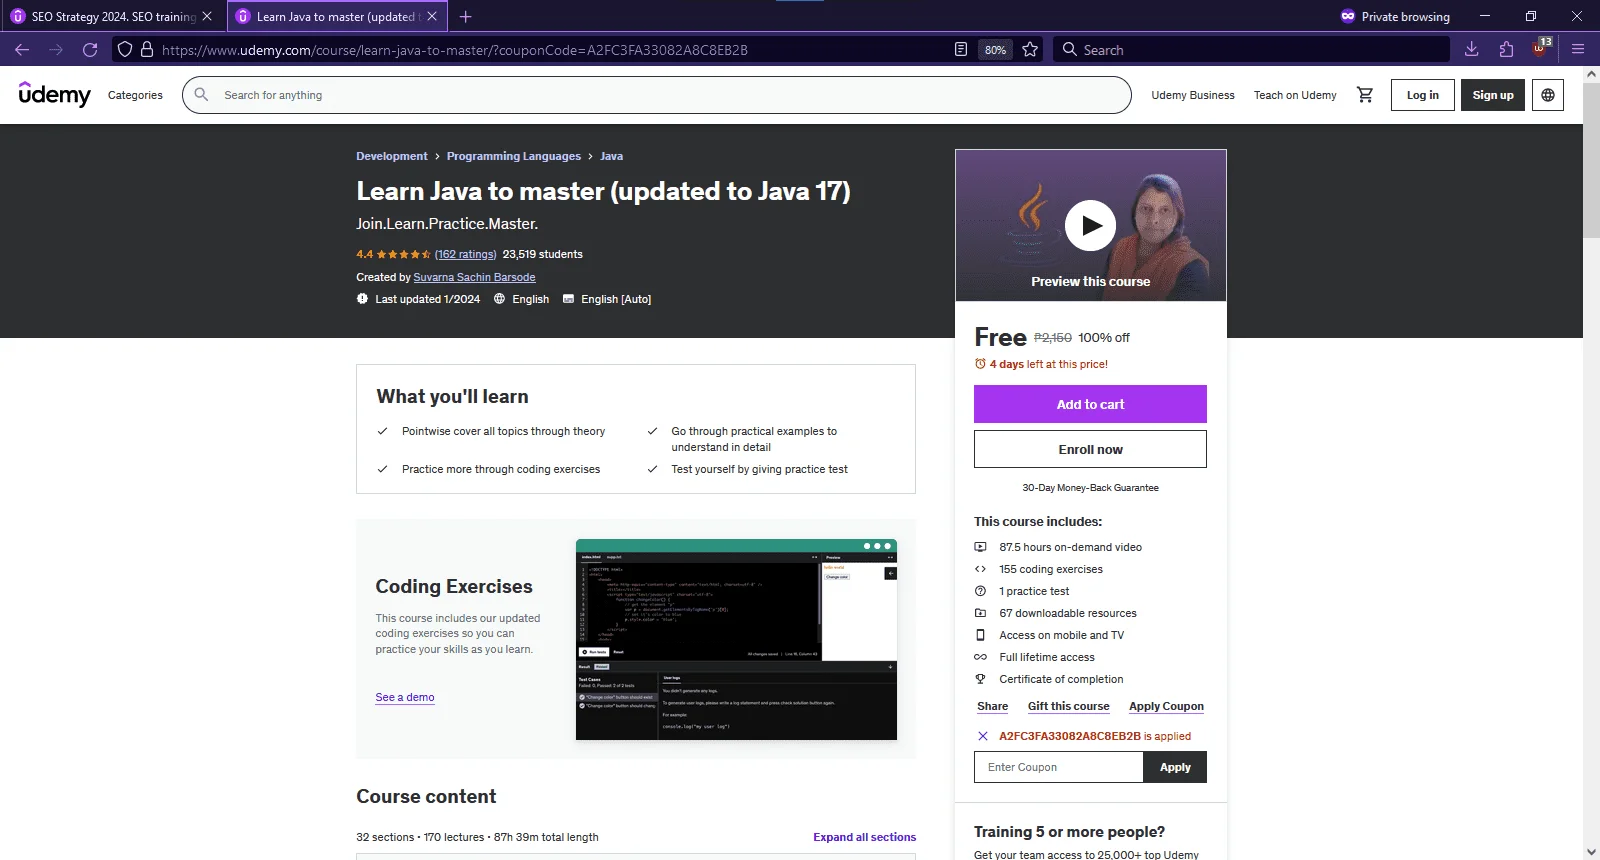This screenshot has height=860, width=1600.
Task: Open instructor Suvarna Sachin Barsode profile
Action: 474,277
